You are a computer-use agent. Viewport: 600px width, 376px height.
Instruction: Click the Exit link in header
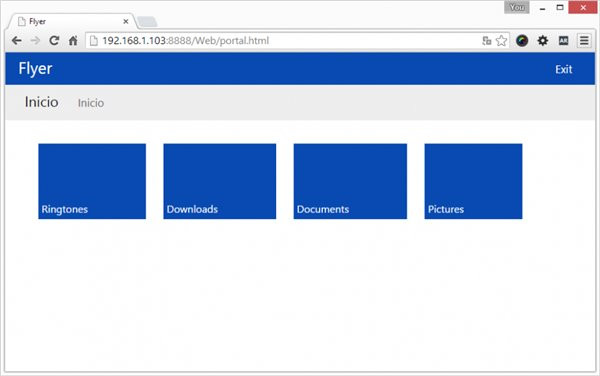[x=564, y=69]
